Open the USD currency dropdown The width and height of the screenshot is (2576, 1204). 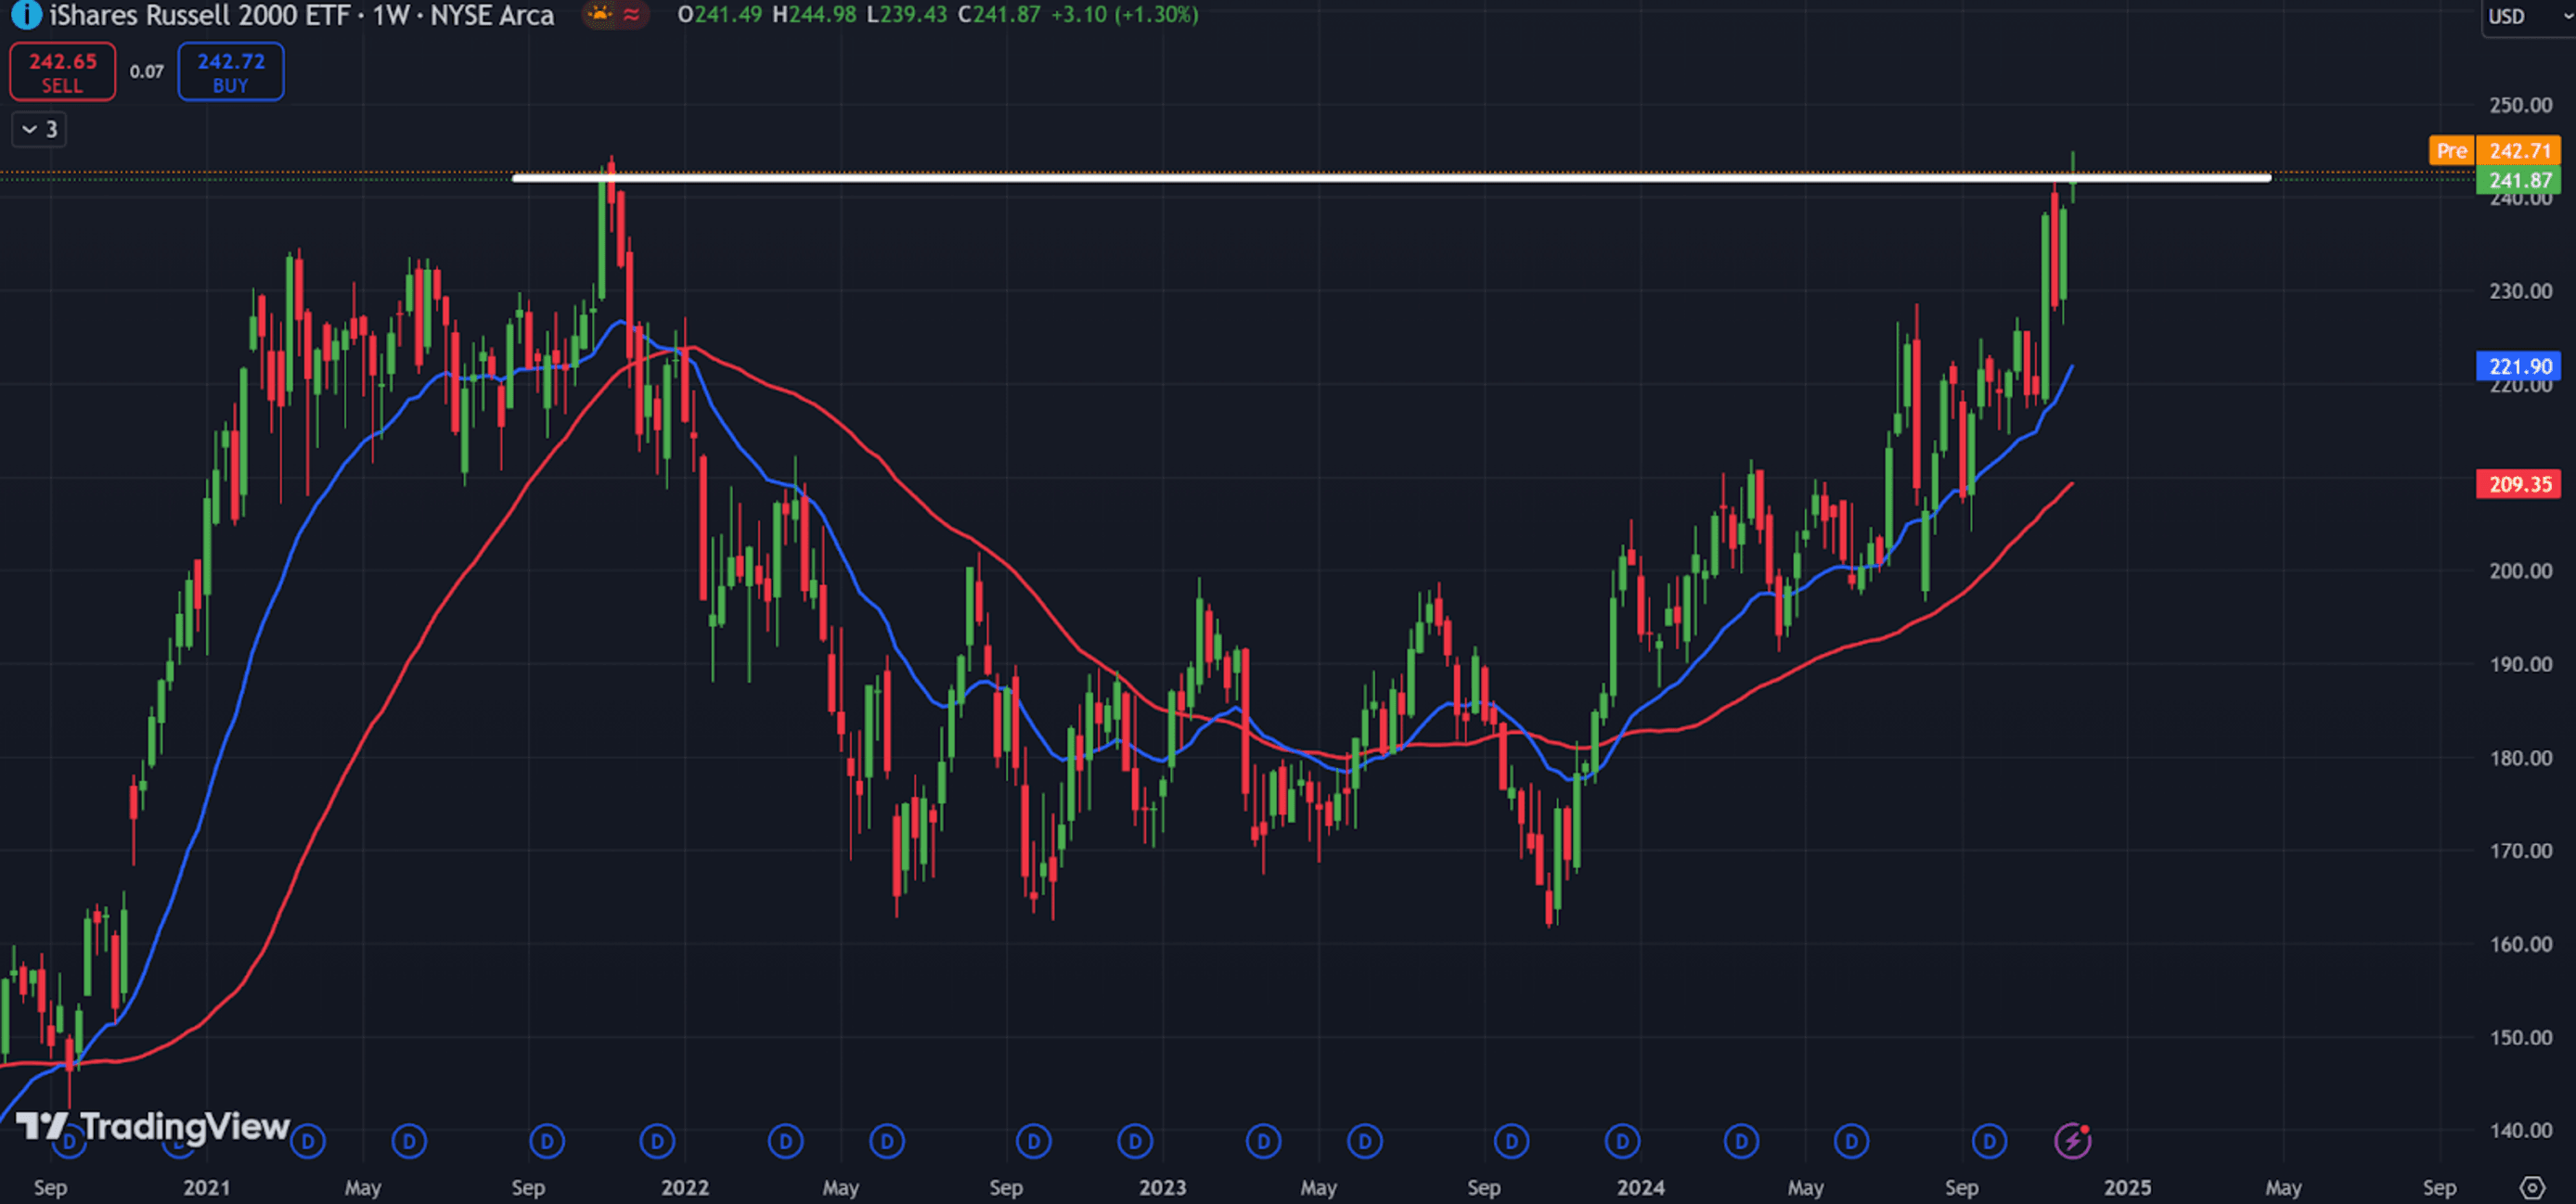pos(2526,17)
